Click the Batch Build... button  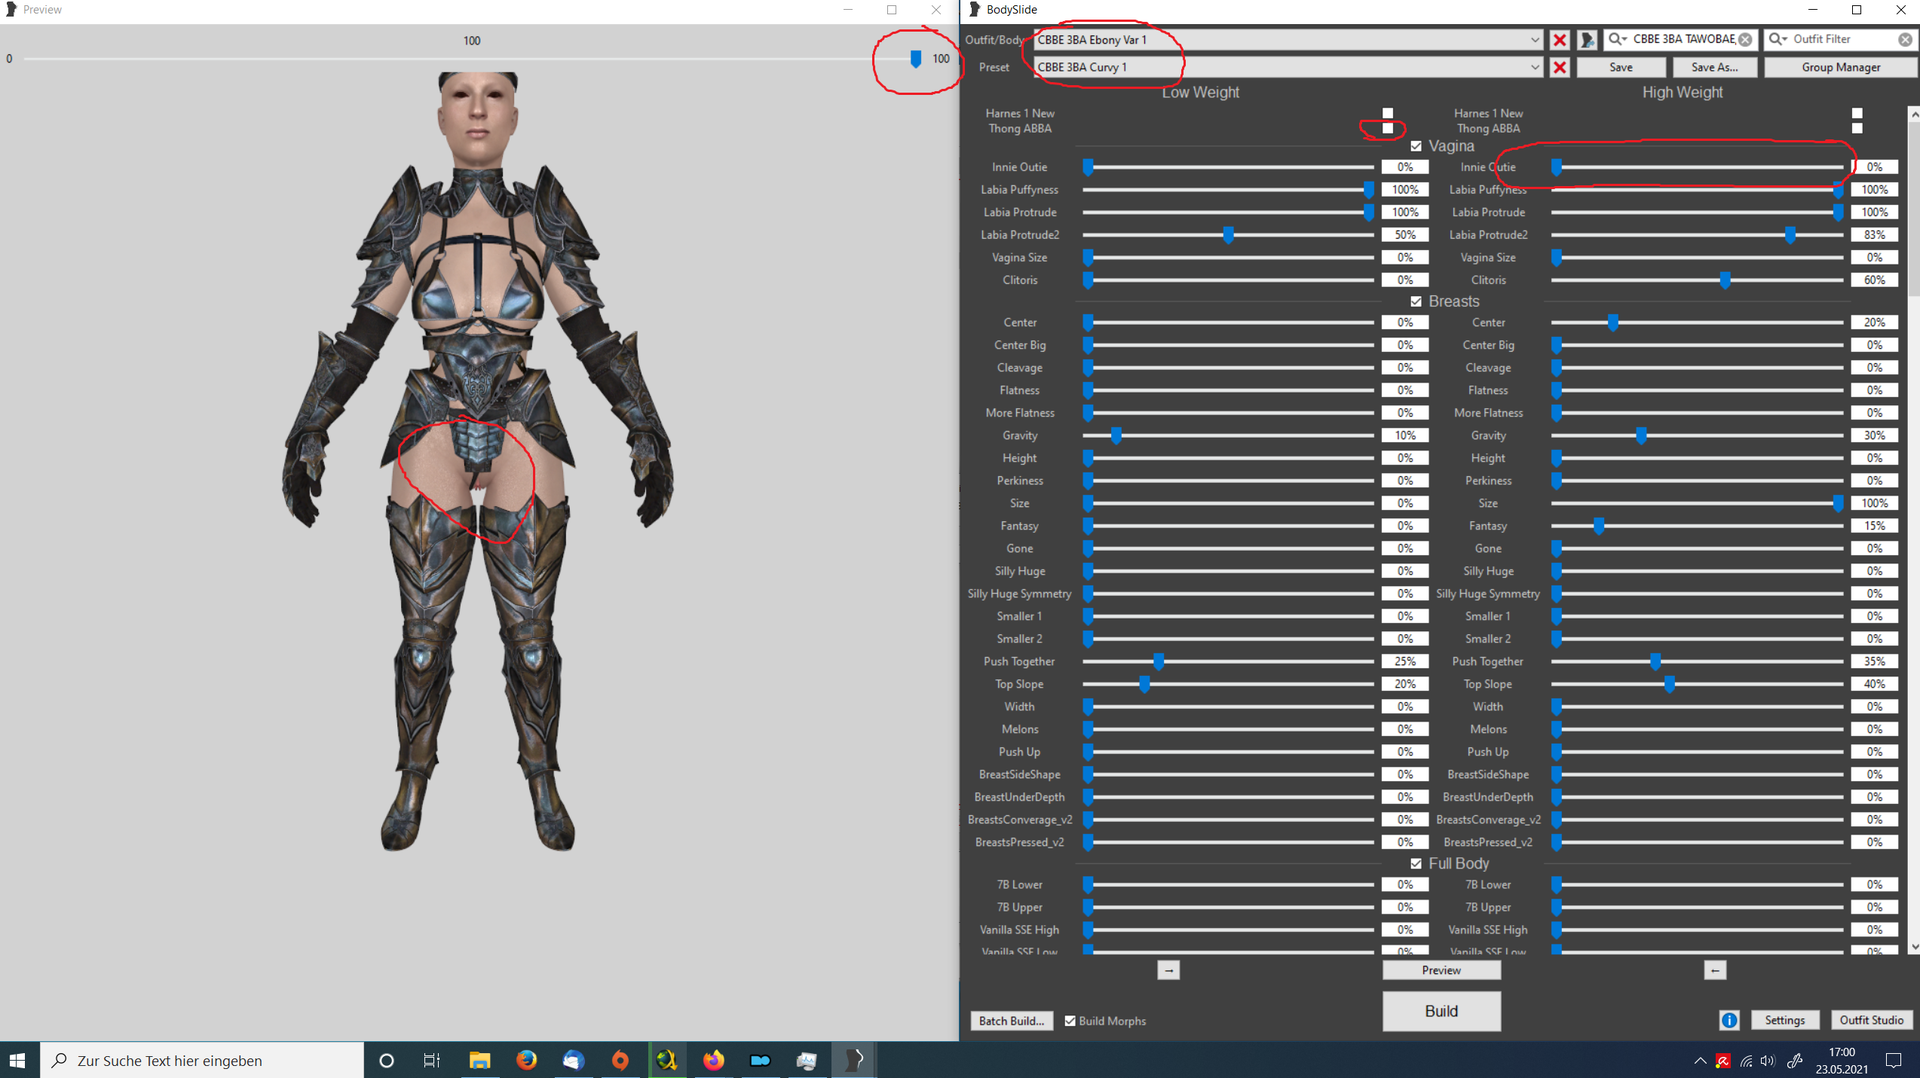click(1011, 1021)
